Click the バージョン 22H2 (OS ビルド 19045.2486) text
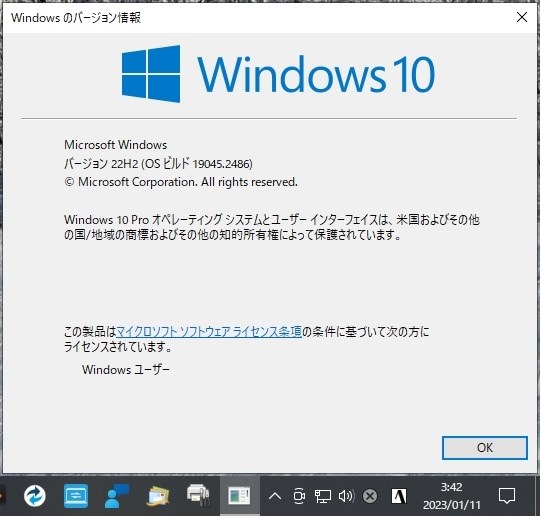The image size is (541, 518). (x=158, y=164)
